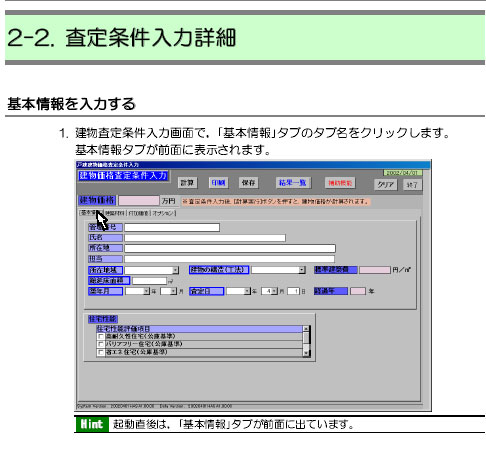Click the 終了 exit button

412,185
